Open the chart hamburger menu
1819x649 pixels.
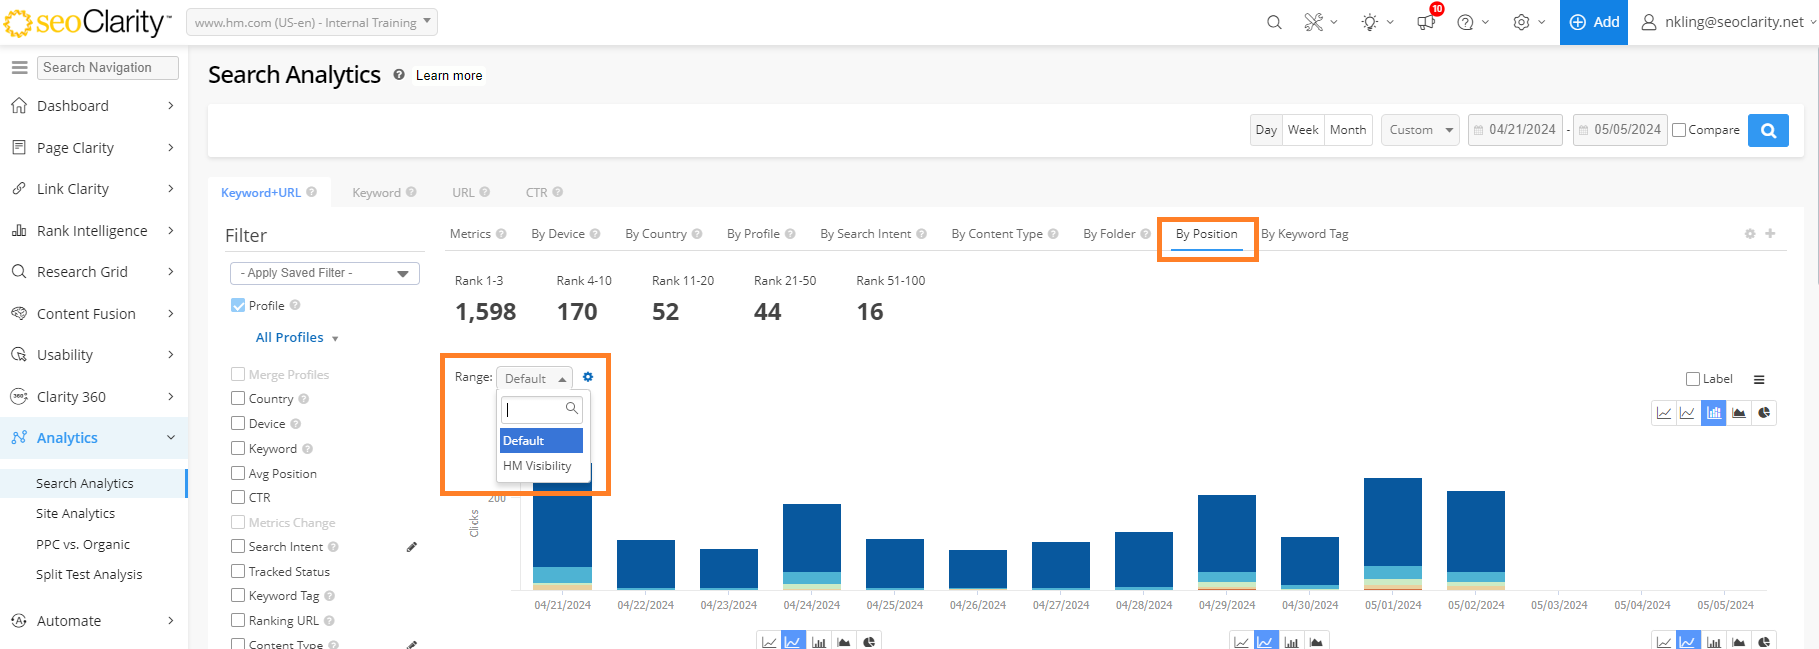point(1759,380)
